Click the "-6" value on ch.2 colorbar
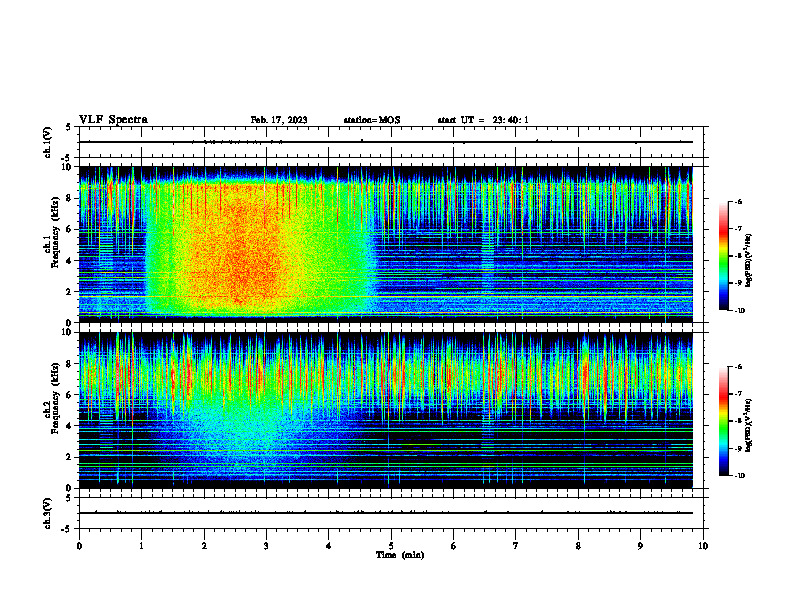Viewport: 792px width, 612px height. tap(739, 367)
